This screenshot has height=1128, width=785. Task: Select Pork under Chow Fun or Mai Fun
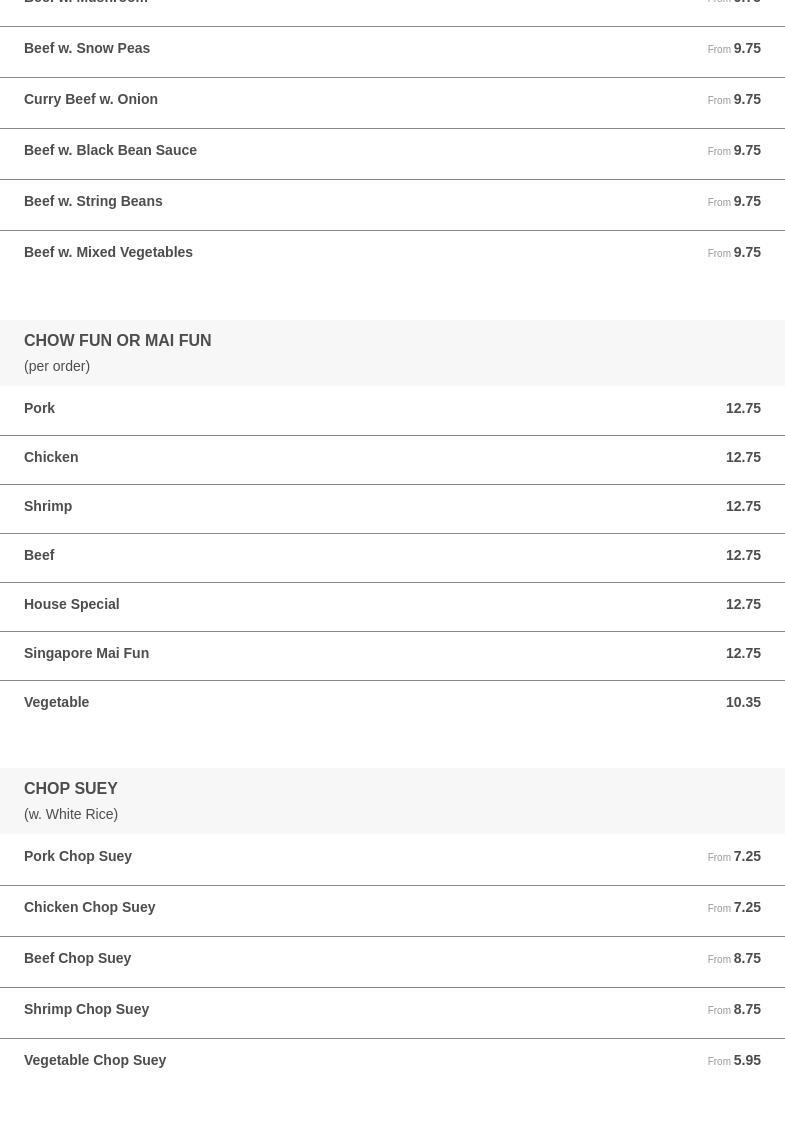(39, 408)
